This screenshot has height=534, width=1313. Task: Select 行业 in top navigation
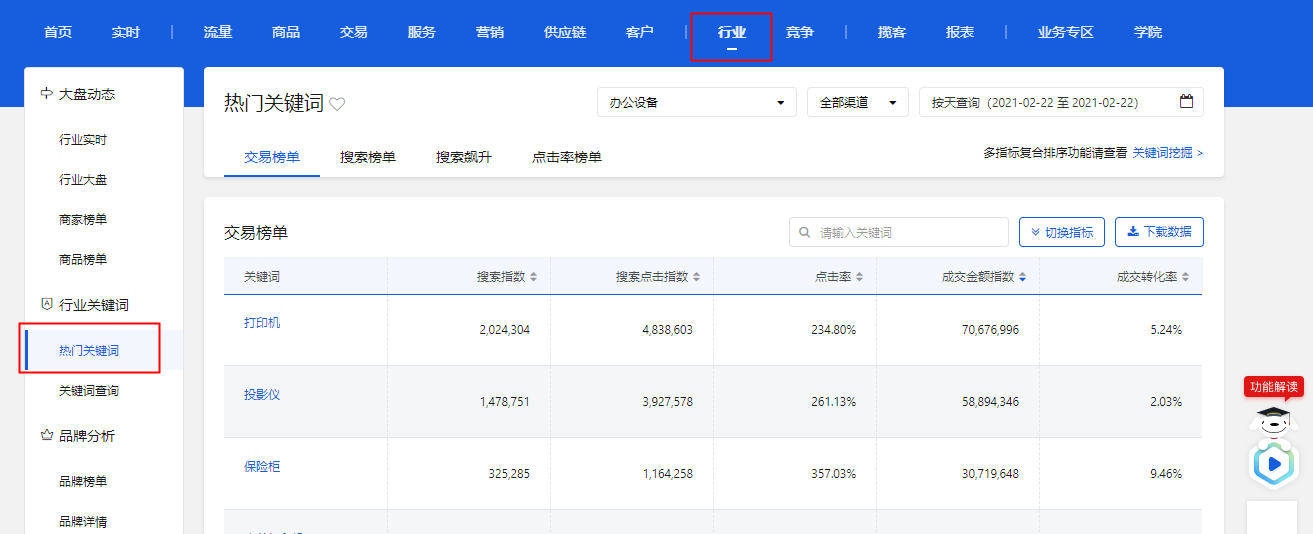tap(732, 32)
